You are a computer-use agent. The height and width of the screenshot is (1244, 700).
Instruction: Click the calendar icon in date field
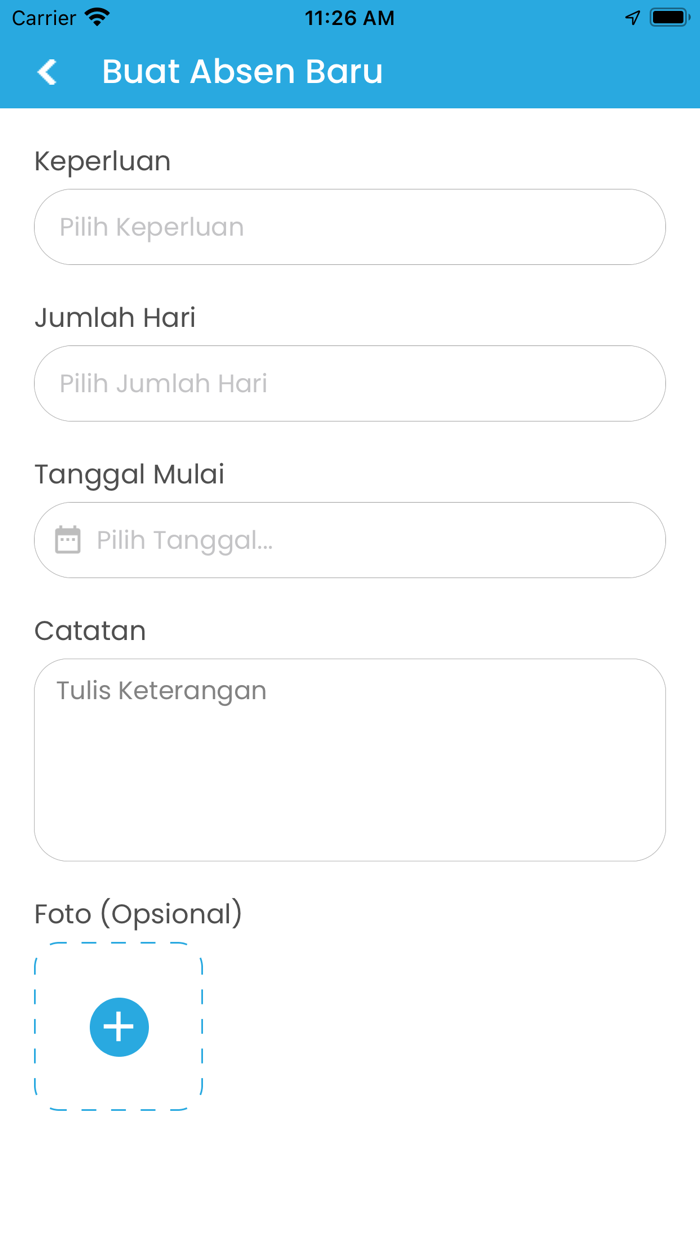pos(67,540)
